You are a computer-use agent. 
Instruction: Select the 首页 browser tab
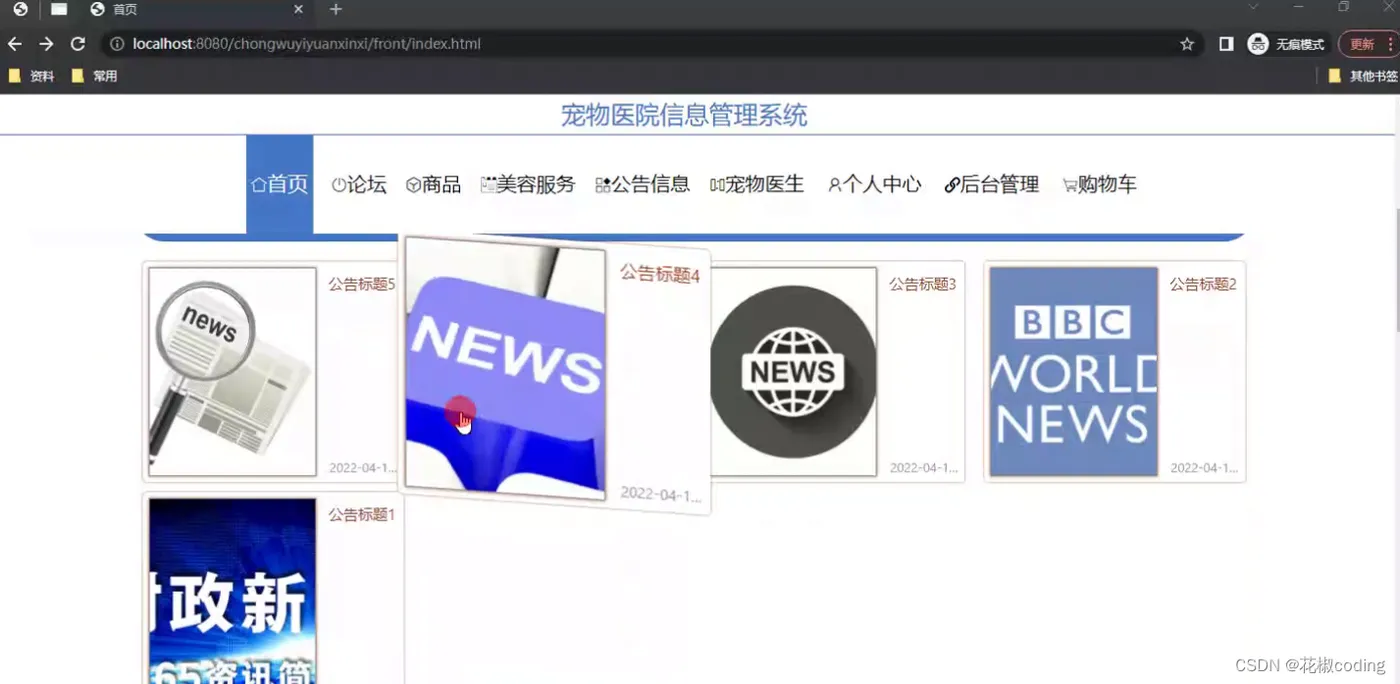click(195, 9)
